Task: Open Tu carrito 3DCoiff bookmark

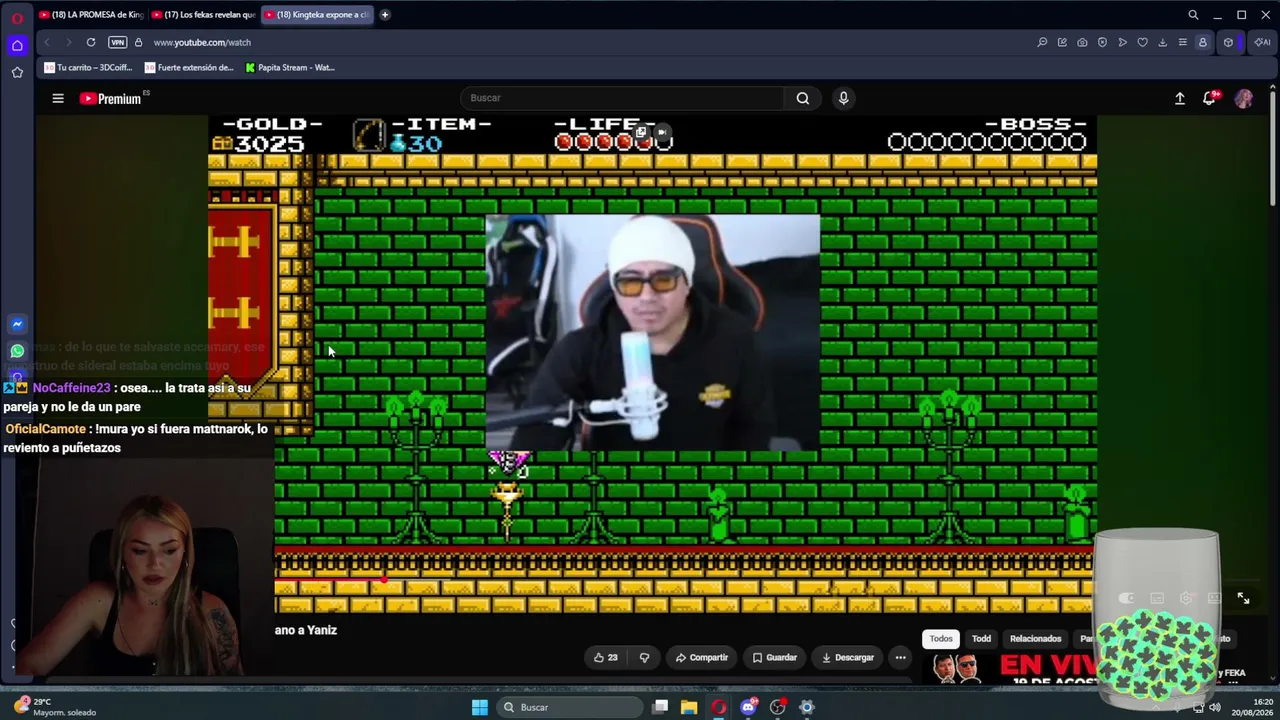Action: (x=90, y=67)
